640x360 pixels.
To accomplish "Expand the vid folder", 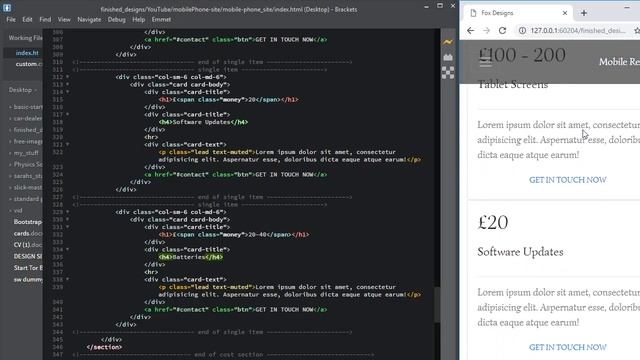I will pyautogui.click(x=16, y=211).
